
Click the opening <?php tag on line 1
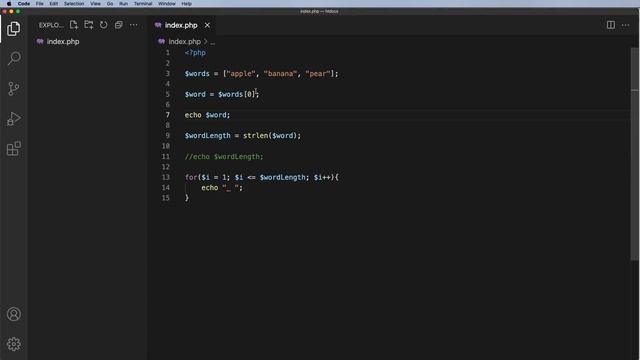(195, 53)
